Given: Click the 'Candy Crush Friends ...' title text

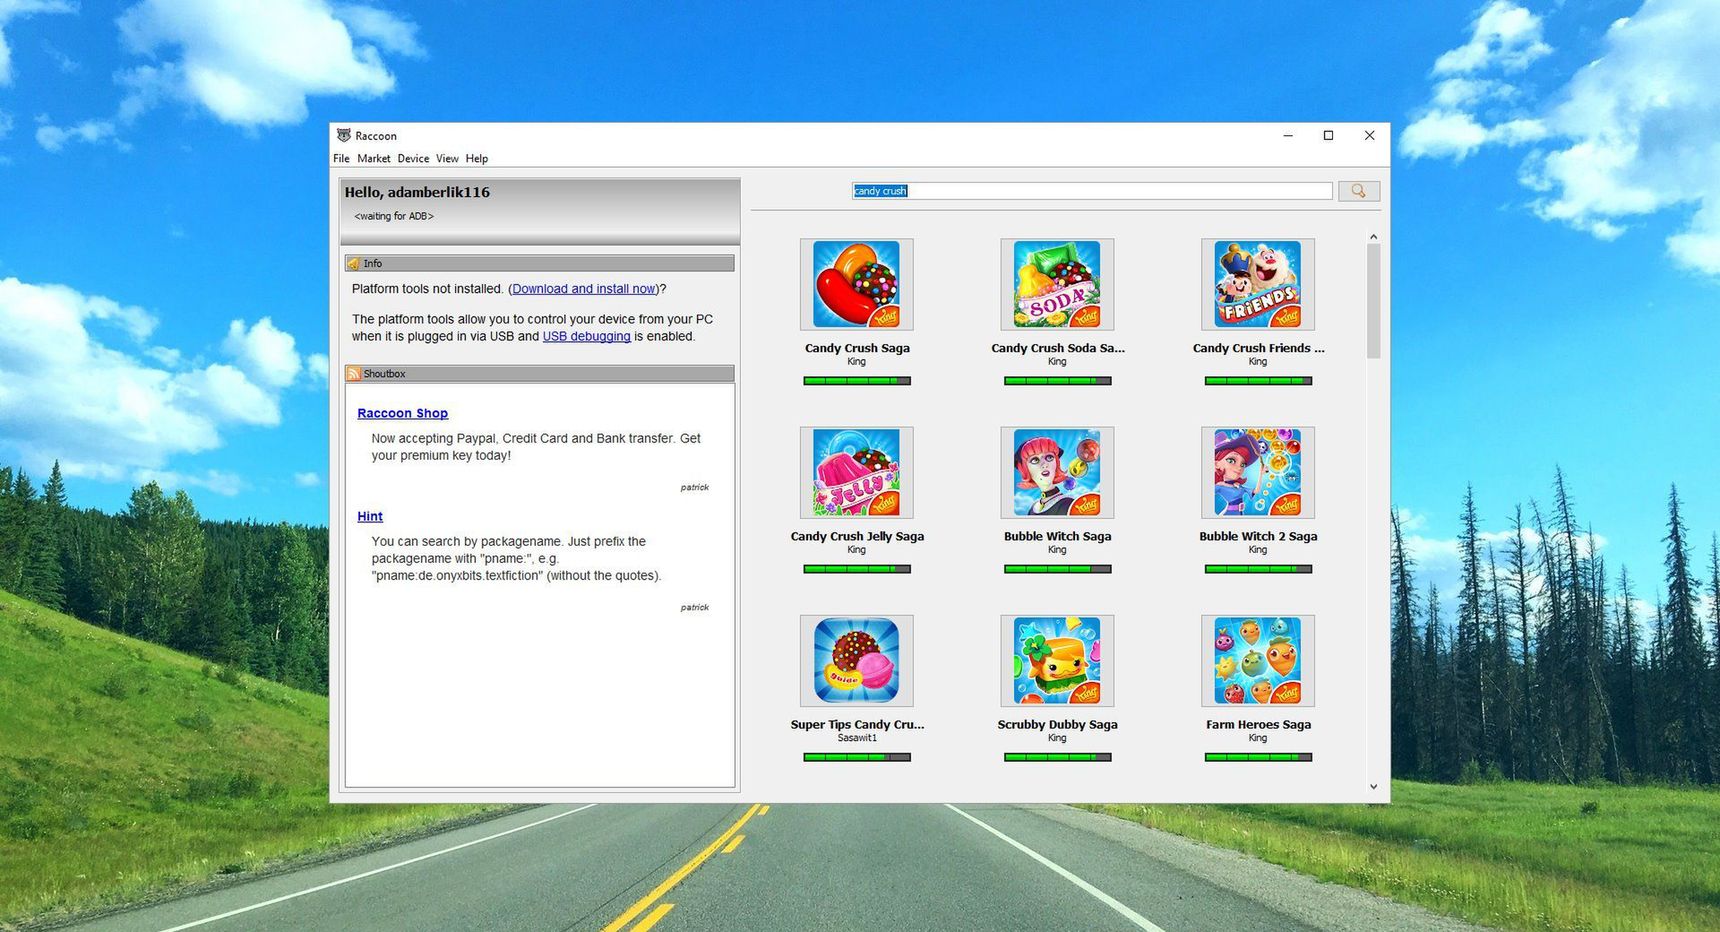Looking at the screenshot, I should point(1258,348).
